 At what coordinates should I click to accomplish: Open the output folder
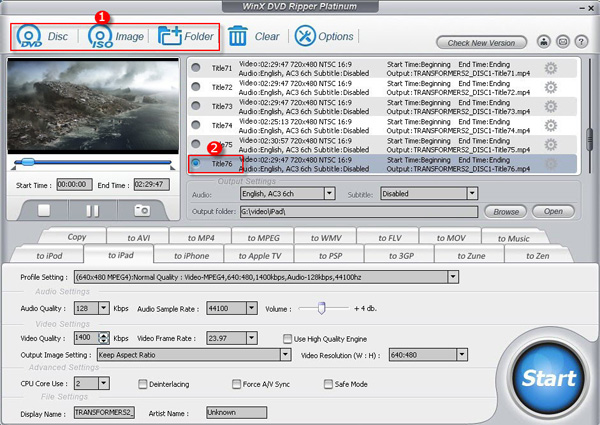pyautogui.click(x=553, y=211)
